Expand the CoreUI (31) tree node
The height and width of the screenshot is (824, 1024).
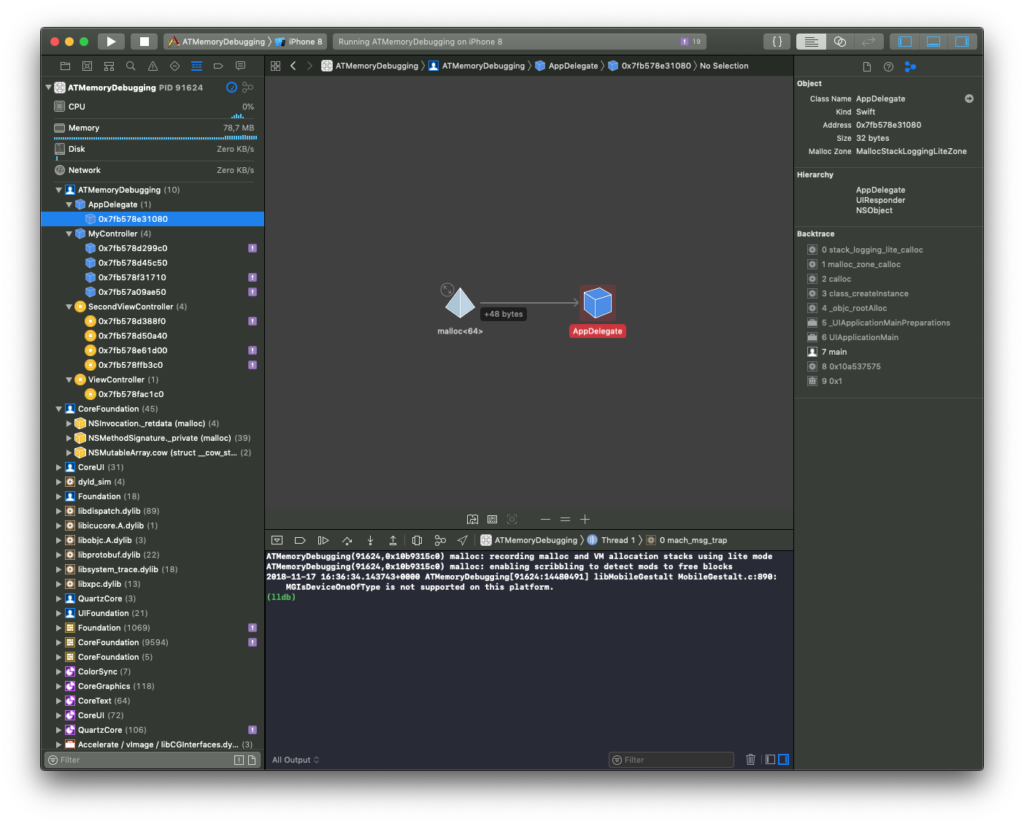59,467
